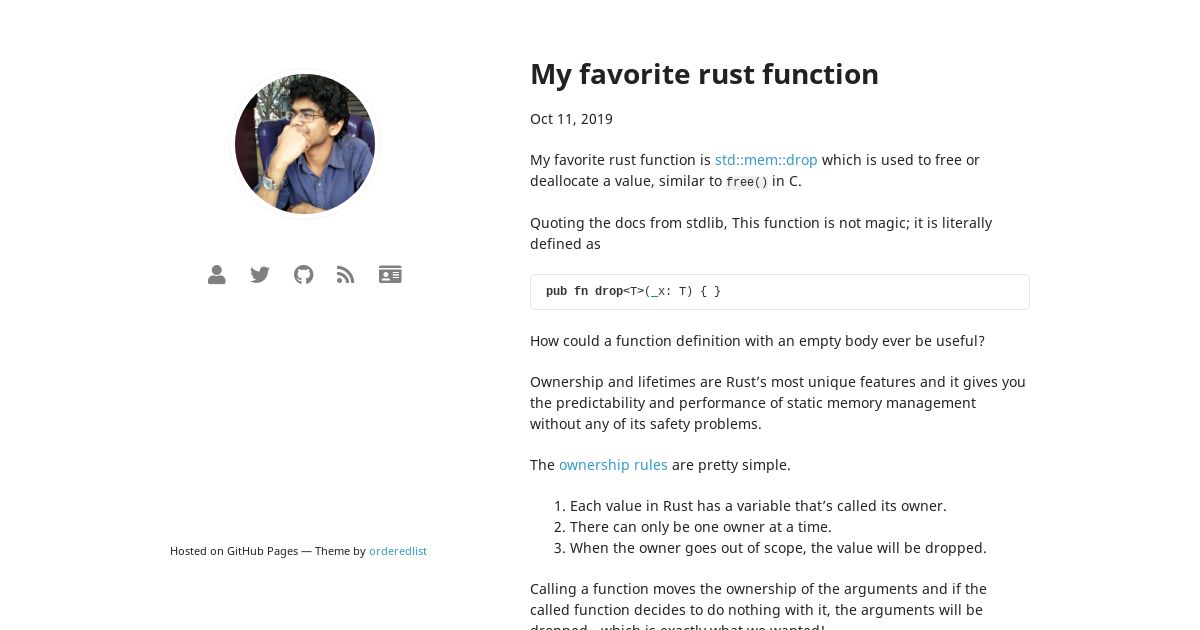Image resolution: width=1200 pixels, height=630 pixels.
Task: Select "There can only be one owner" item
Action: click(701, 527)
